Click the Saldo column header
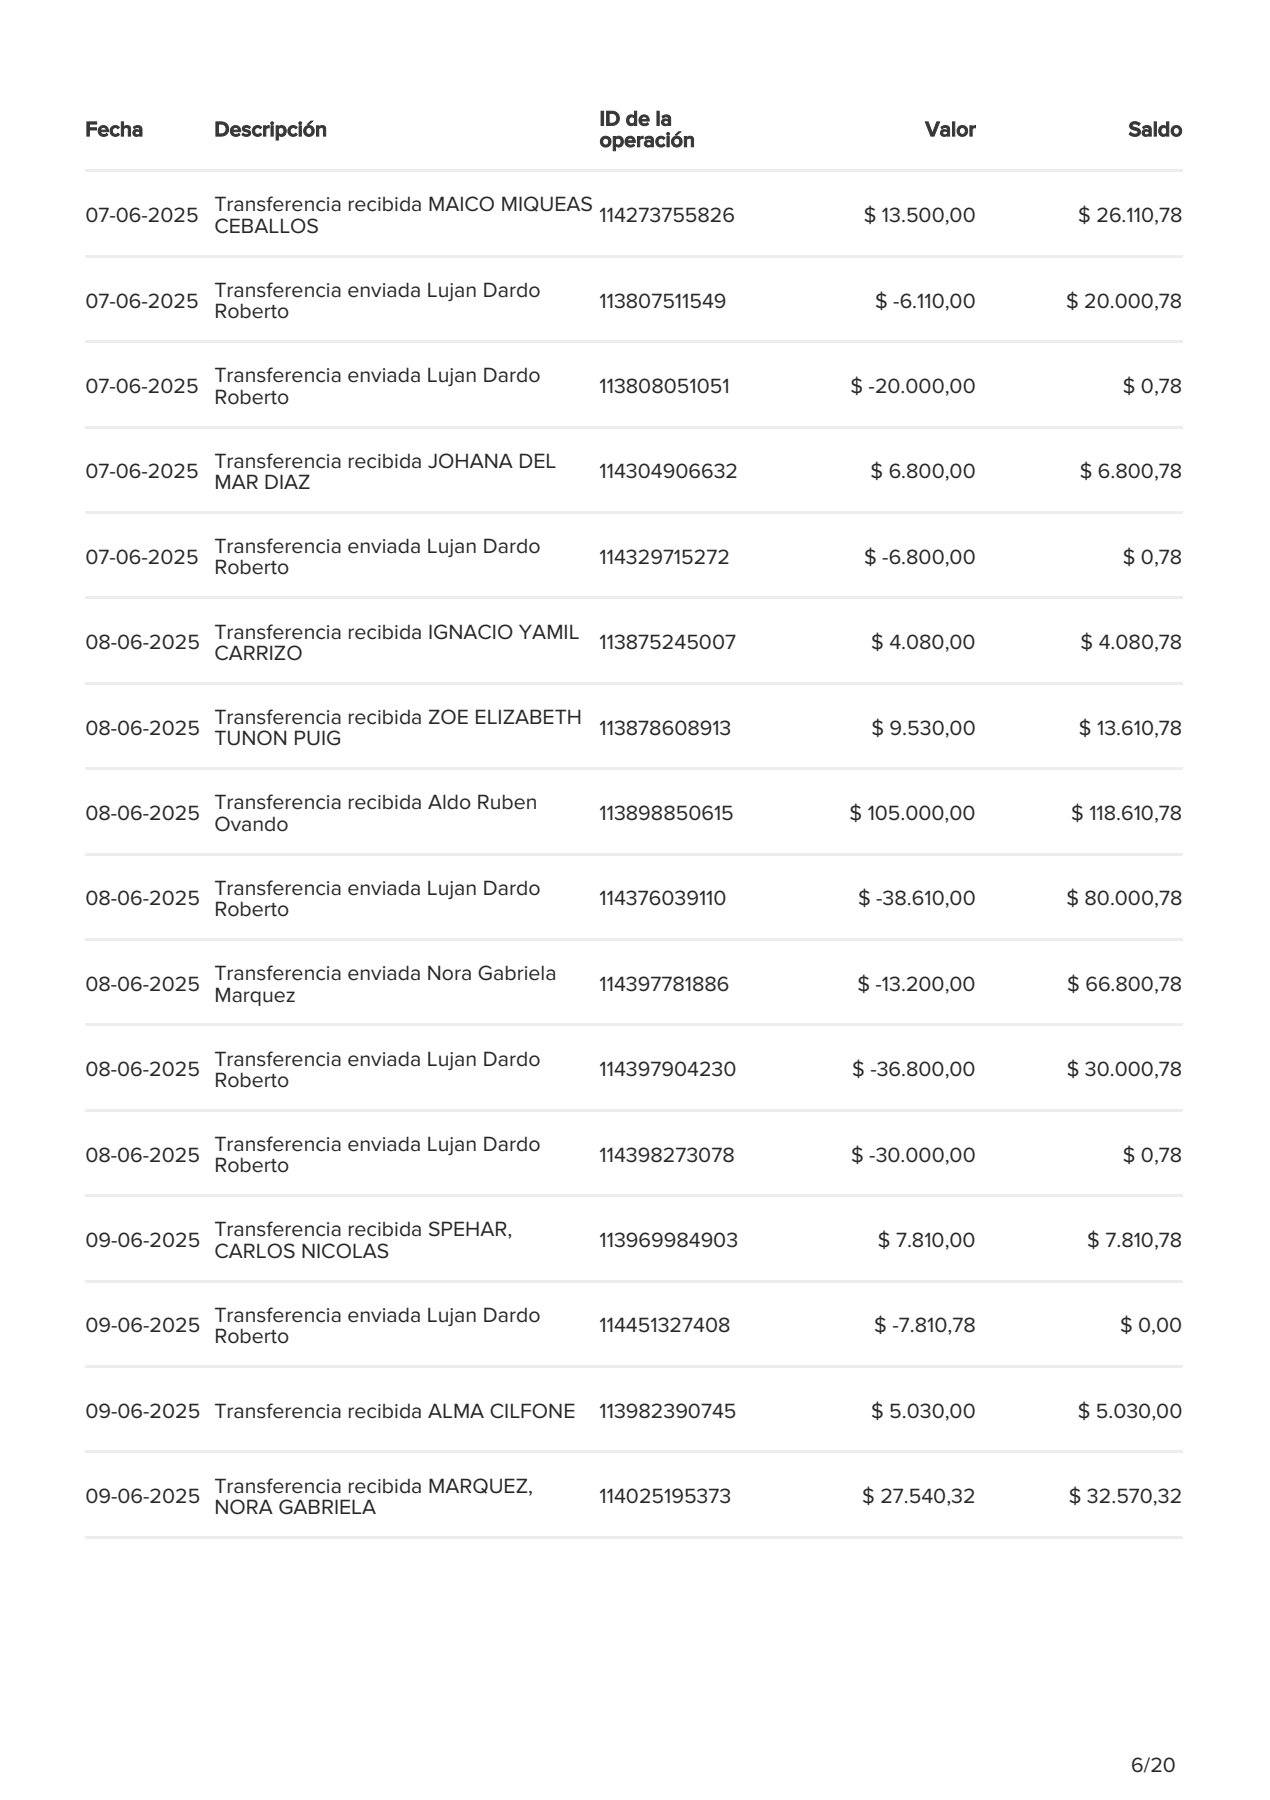The width and height of the screenshot is (1270, 1800). 1155,130
